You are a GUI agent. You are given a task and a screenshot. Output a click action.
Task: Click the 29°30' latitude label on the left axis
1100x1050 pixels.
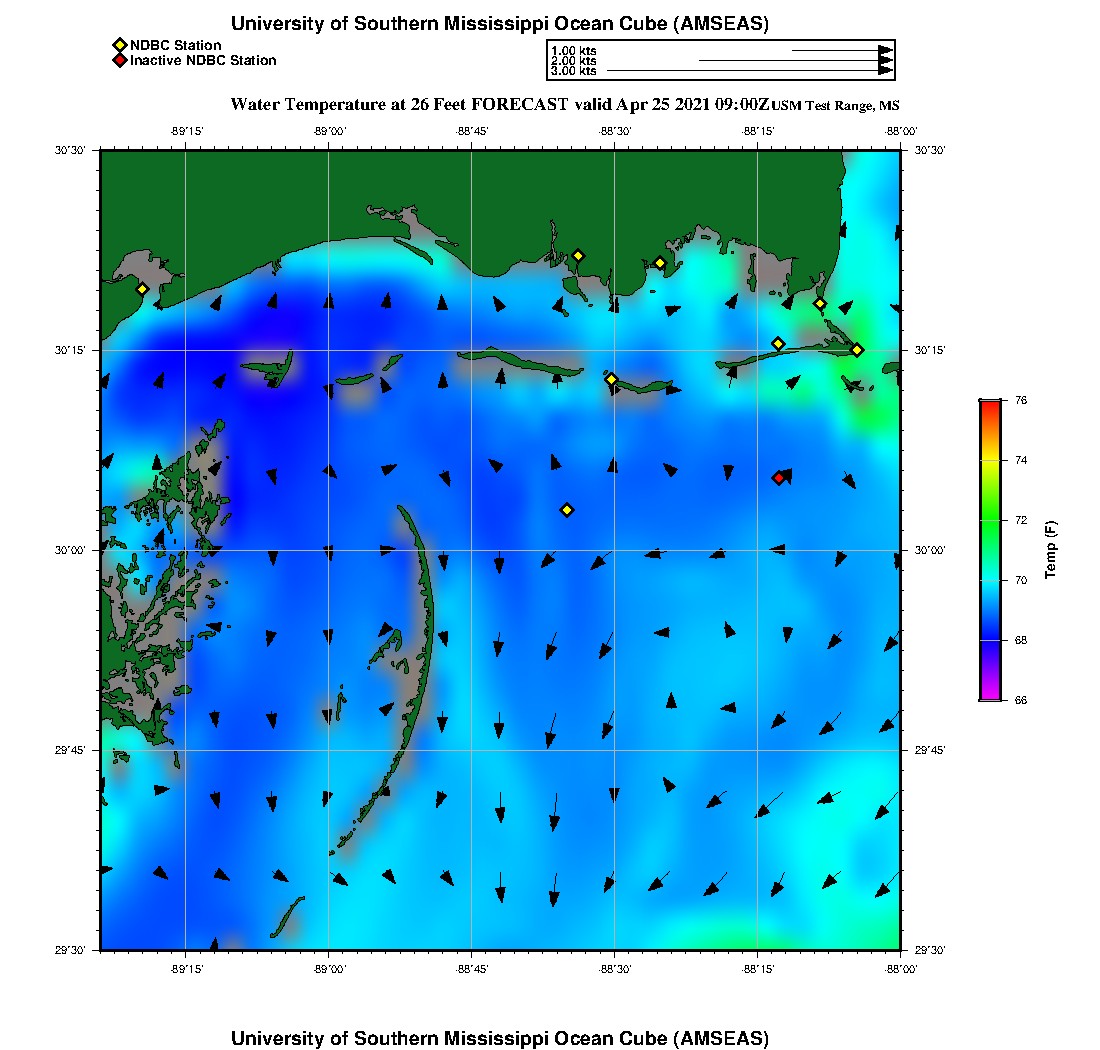click(69, 950)
